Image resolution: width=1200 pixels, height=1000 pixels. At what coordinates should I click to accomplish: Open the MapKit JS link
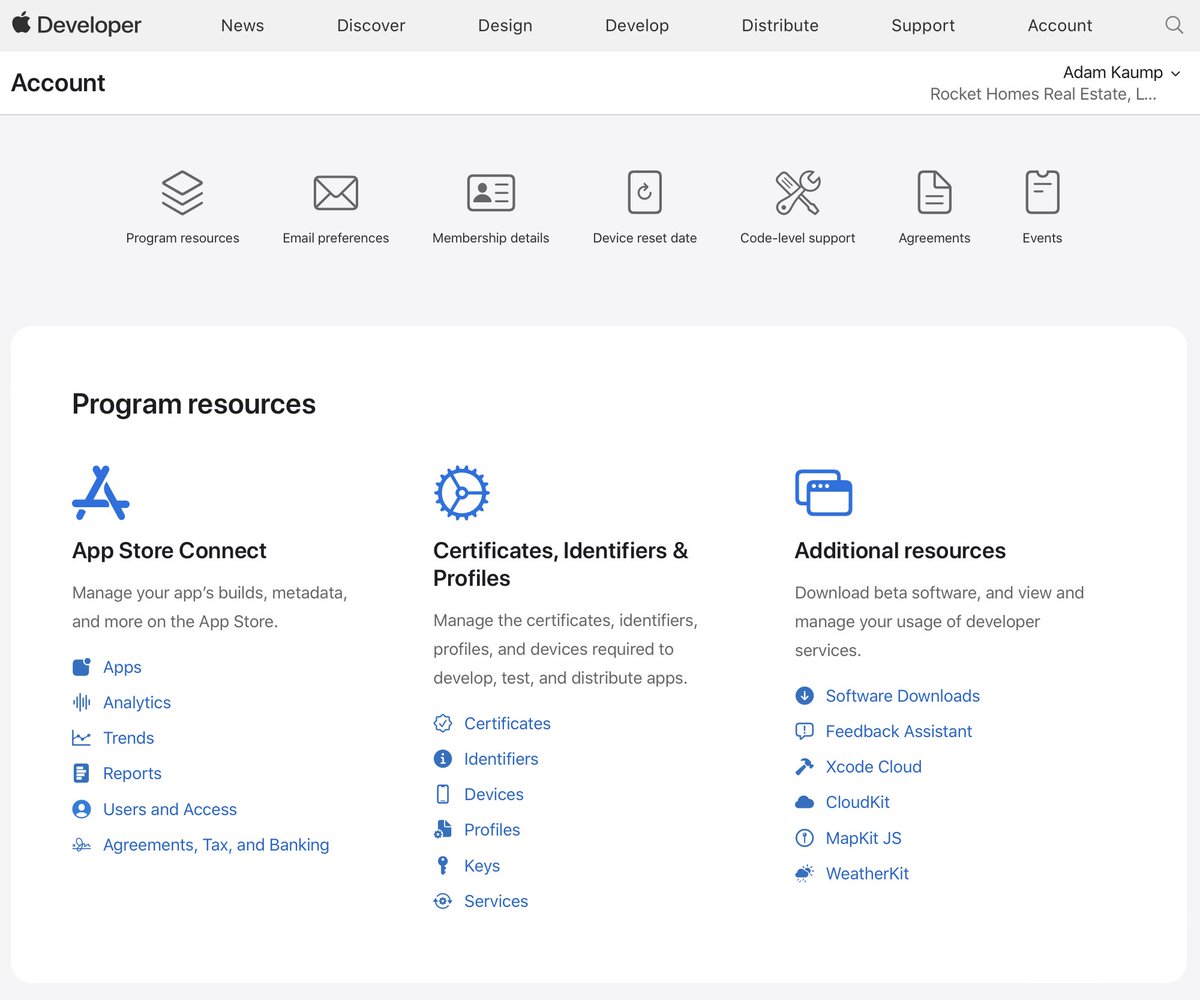tap(864, 838)
